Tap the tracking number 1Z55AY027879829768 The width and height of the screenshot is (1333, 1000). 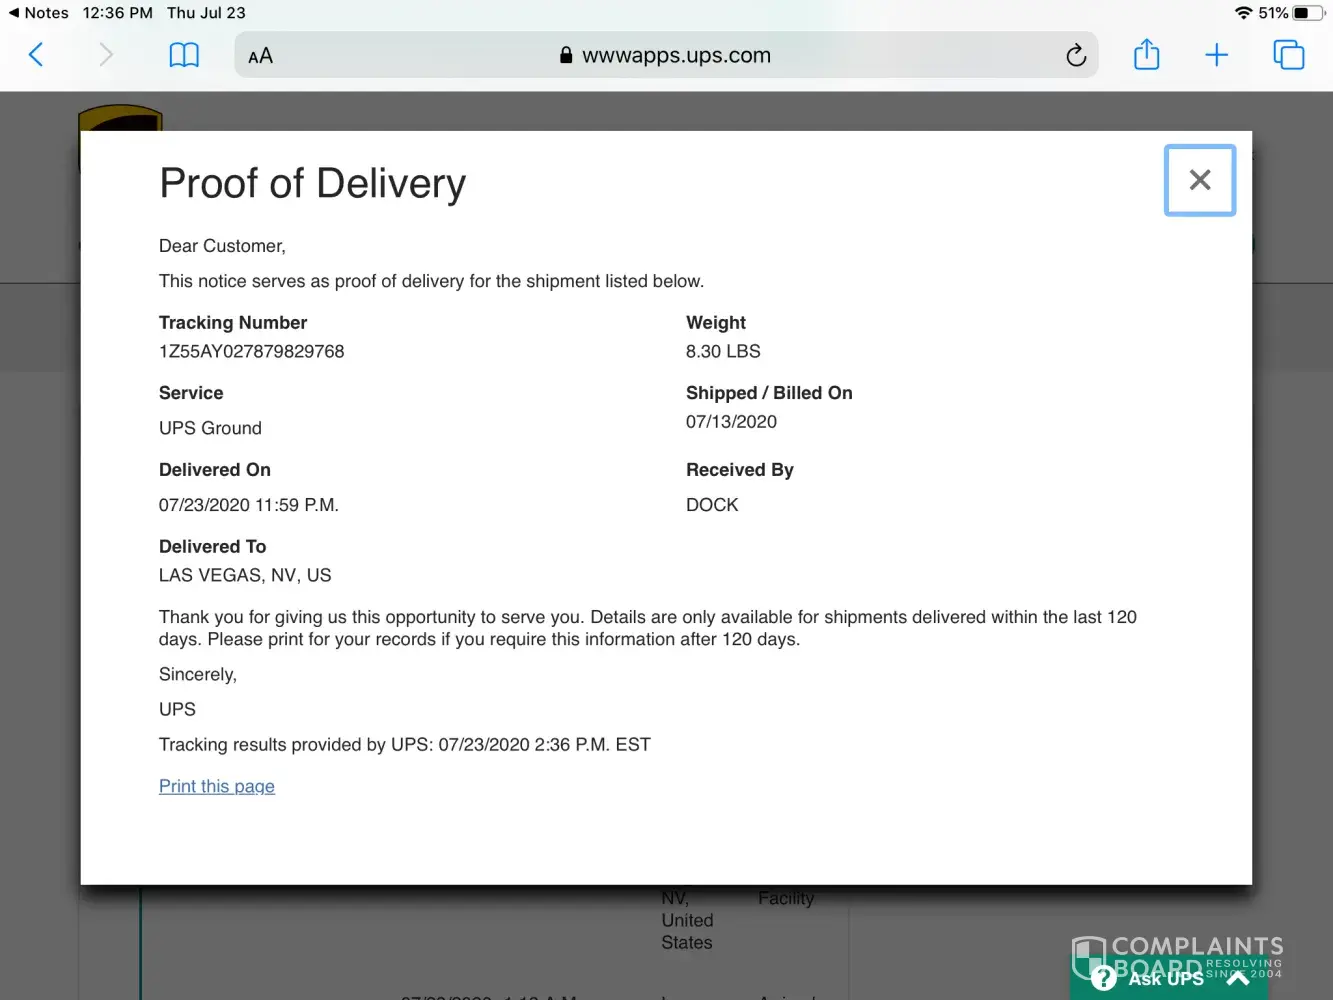[251, 351]
